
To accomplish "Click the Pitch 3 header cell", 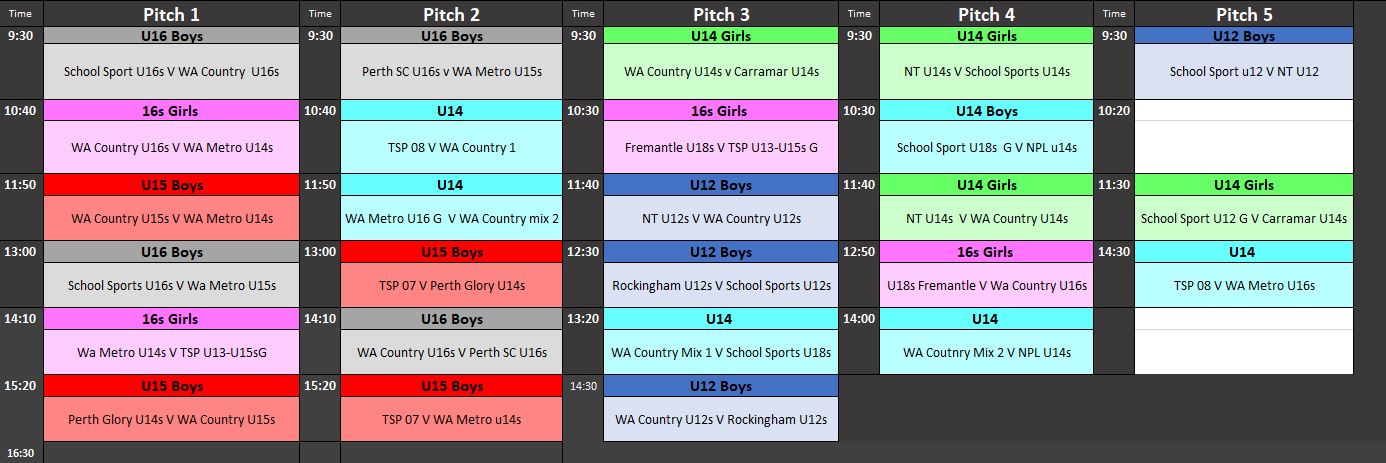I will click(721, 14).
